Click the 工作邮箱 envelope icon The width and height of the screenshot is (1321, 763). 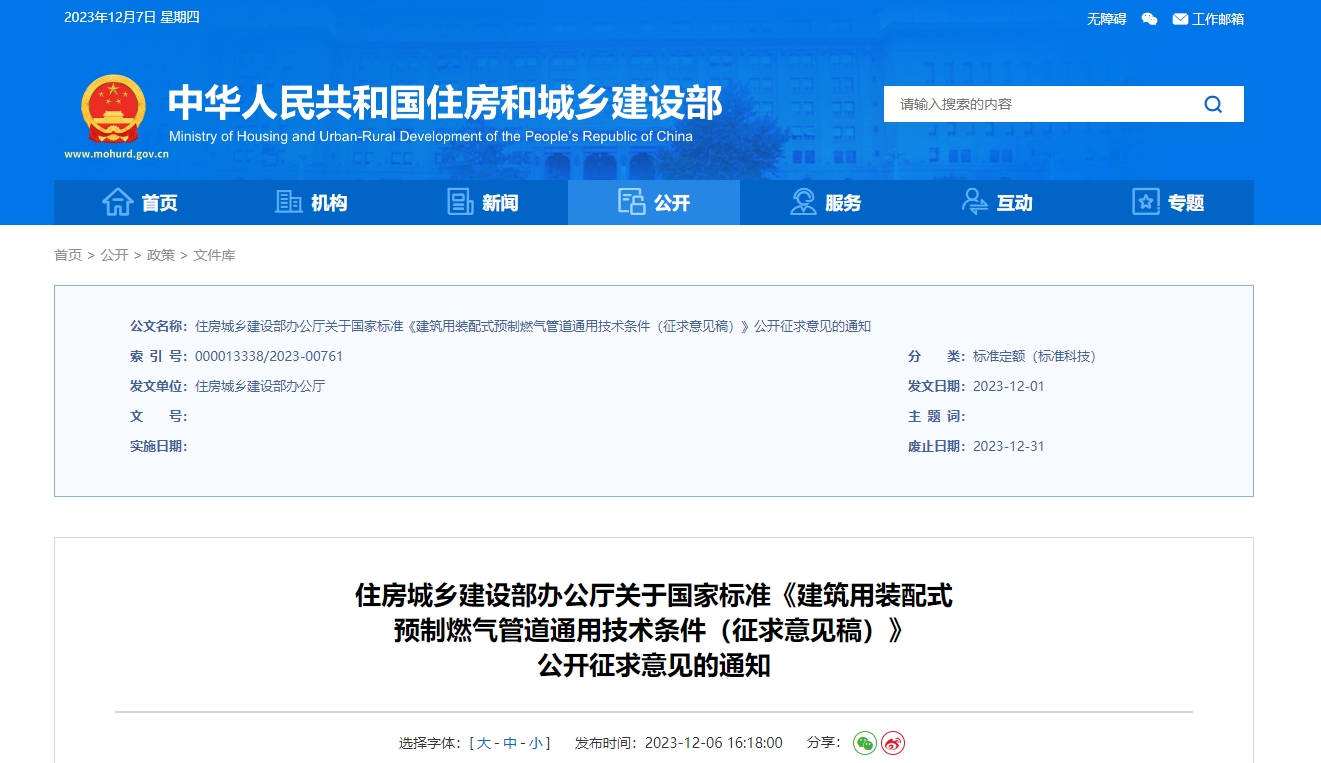pyautogui.click(x=1179, y=18)
